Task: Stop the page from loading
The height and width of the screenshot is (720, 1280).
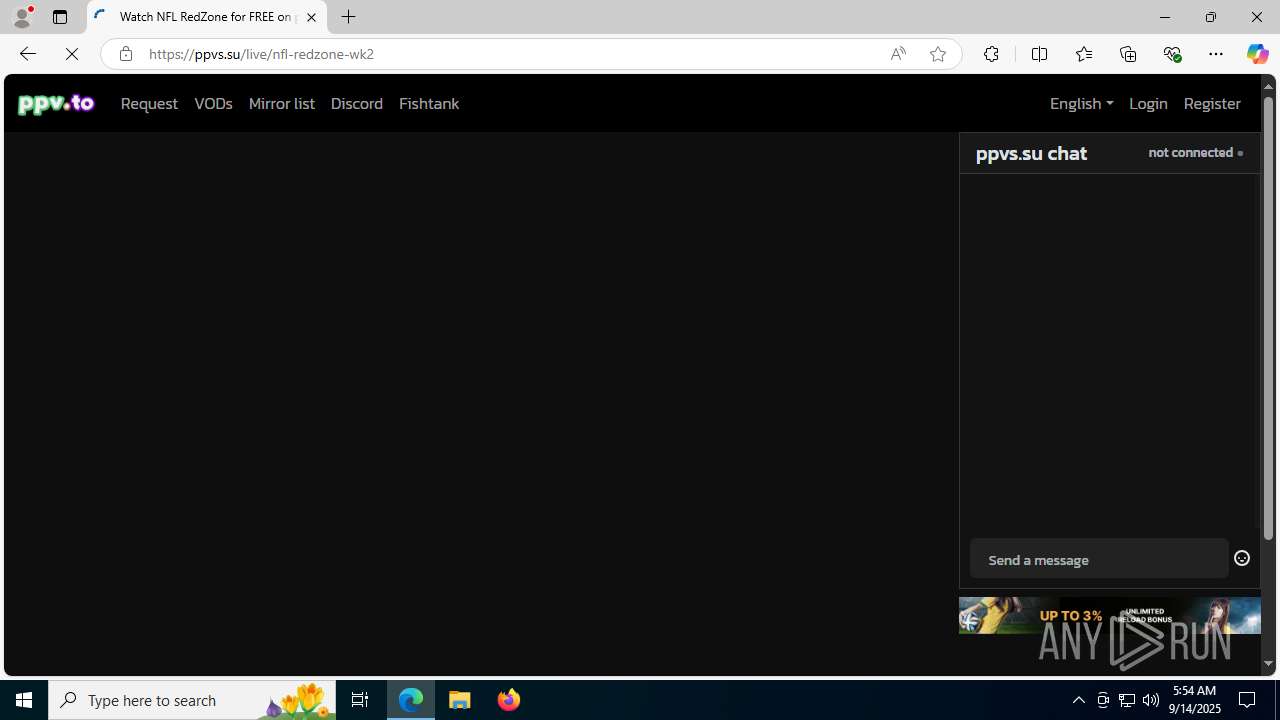Action: tap(72, 54)
